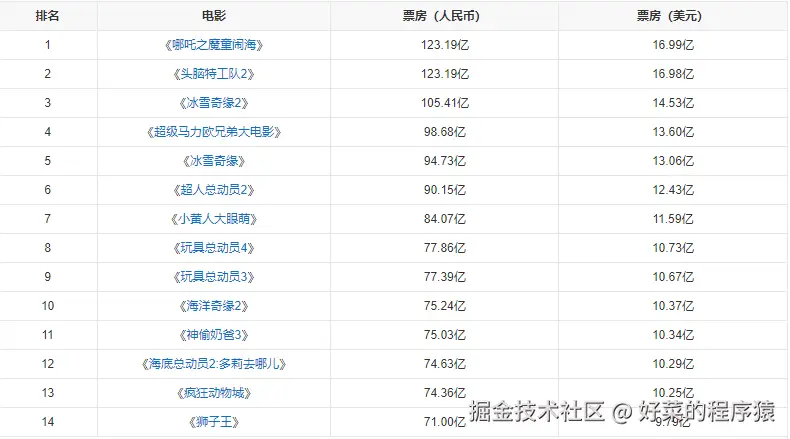The image size is (790, 439).
Task: Click the 《狮子王》 movie link
Action: pyautogui.click(x=213, y=422)
